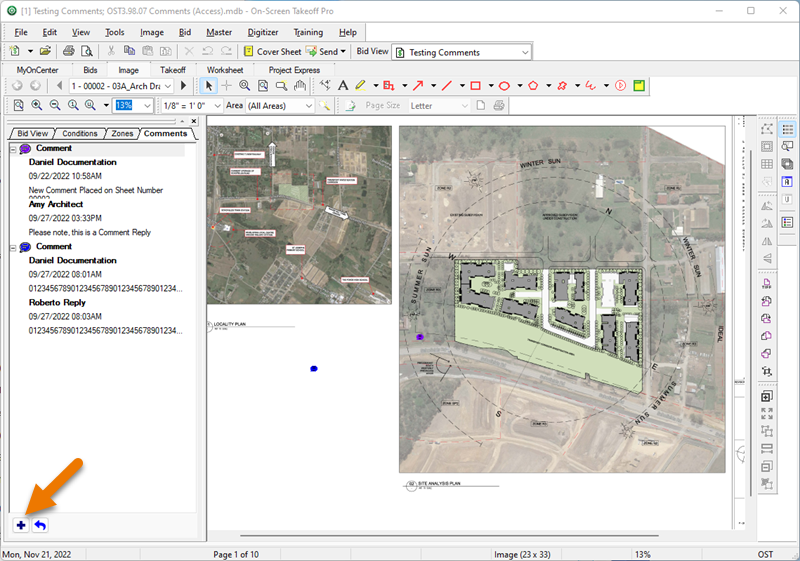Switch to the Zones panel tab
The width and height of the screenshot is (800, 561).
pyautogui.click(x=122, y=134)
